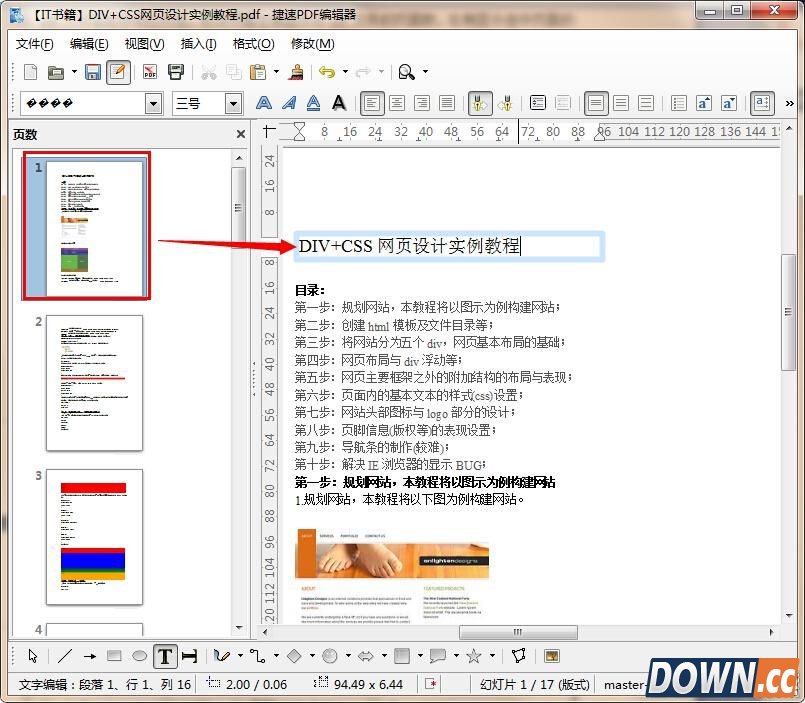Open the 格式(O) menu

tap(253, 44)
